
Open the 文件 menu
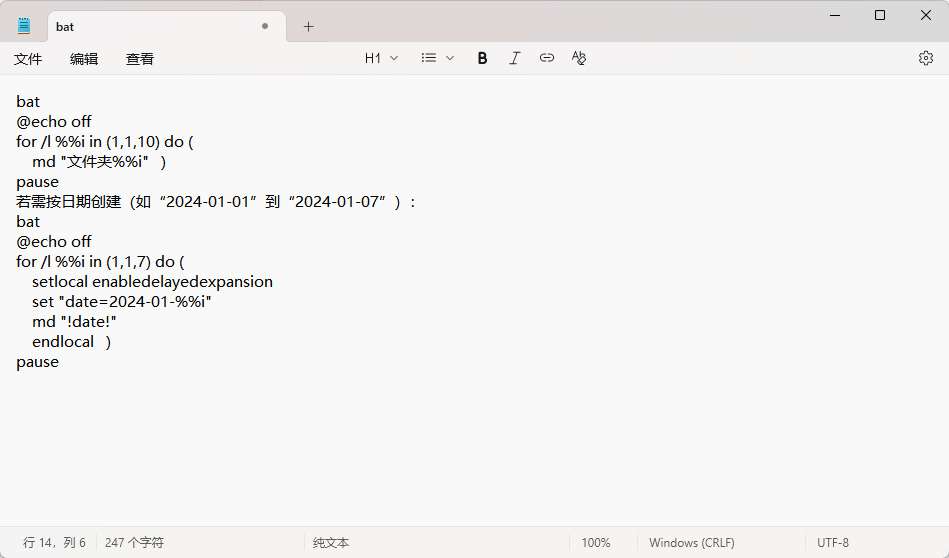[x=28, y=59]
